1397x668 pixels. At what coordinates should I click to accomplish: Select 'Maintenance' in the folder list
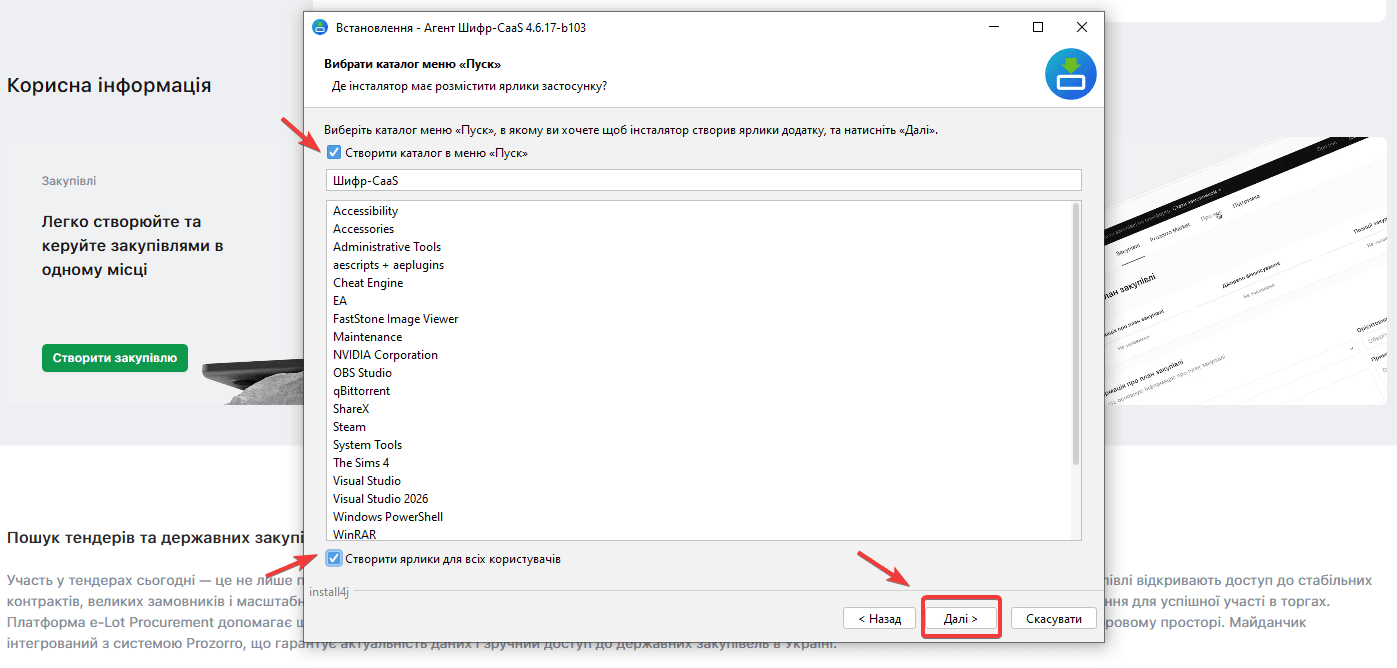[x=368, y=337]
